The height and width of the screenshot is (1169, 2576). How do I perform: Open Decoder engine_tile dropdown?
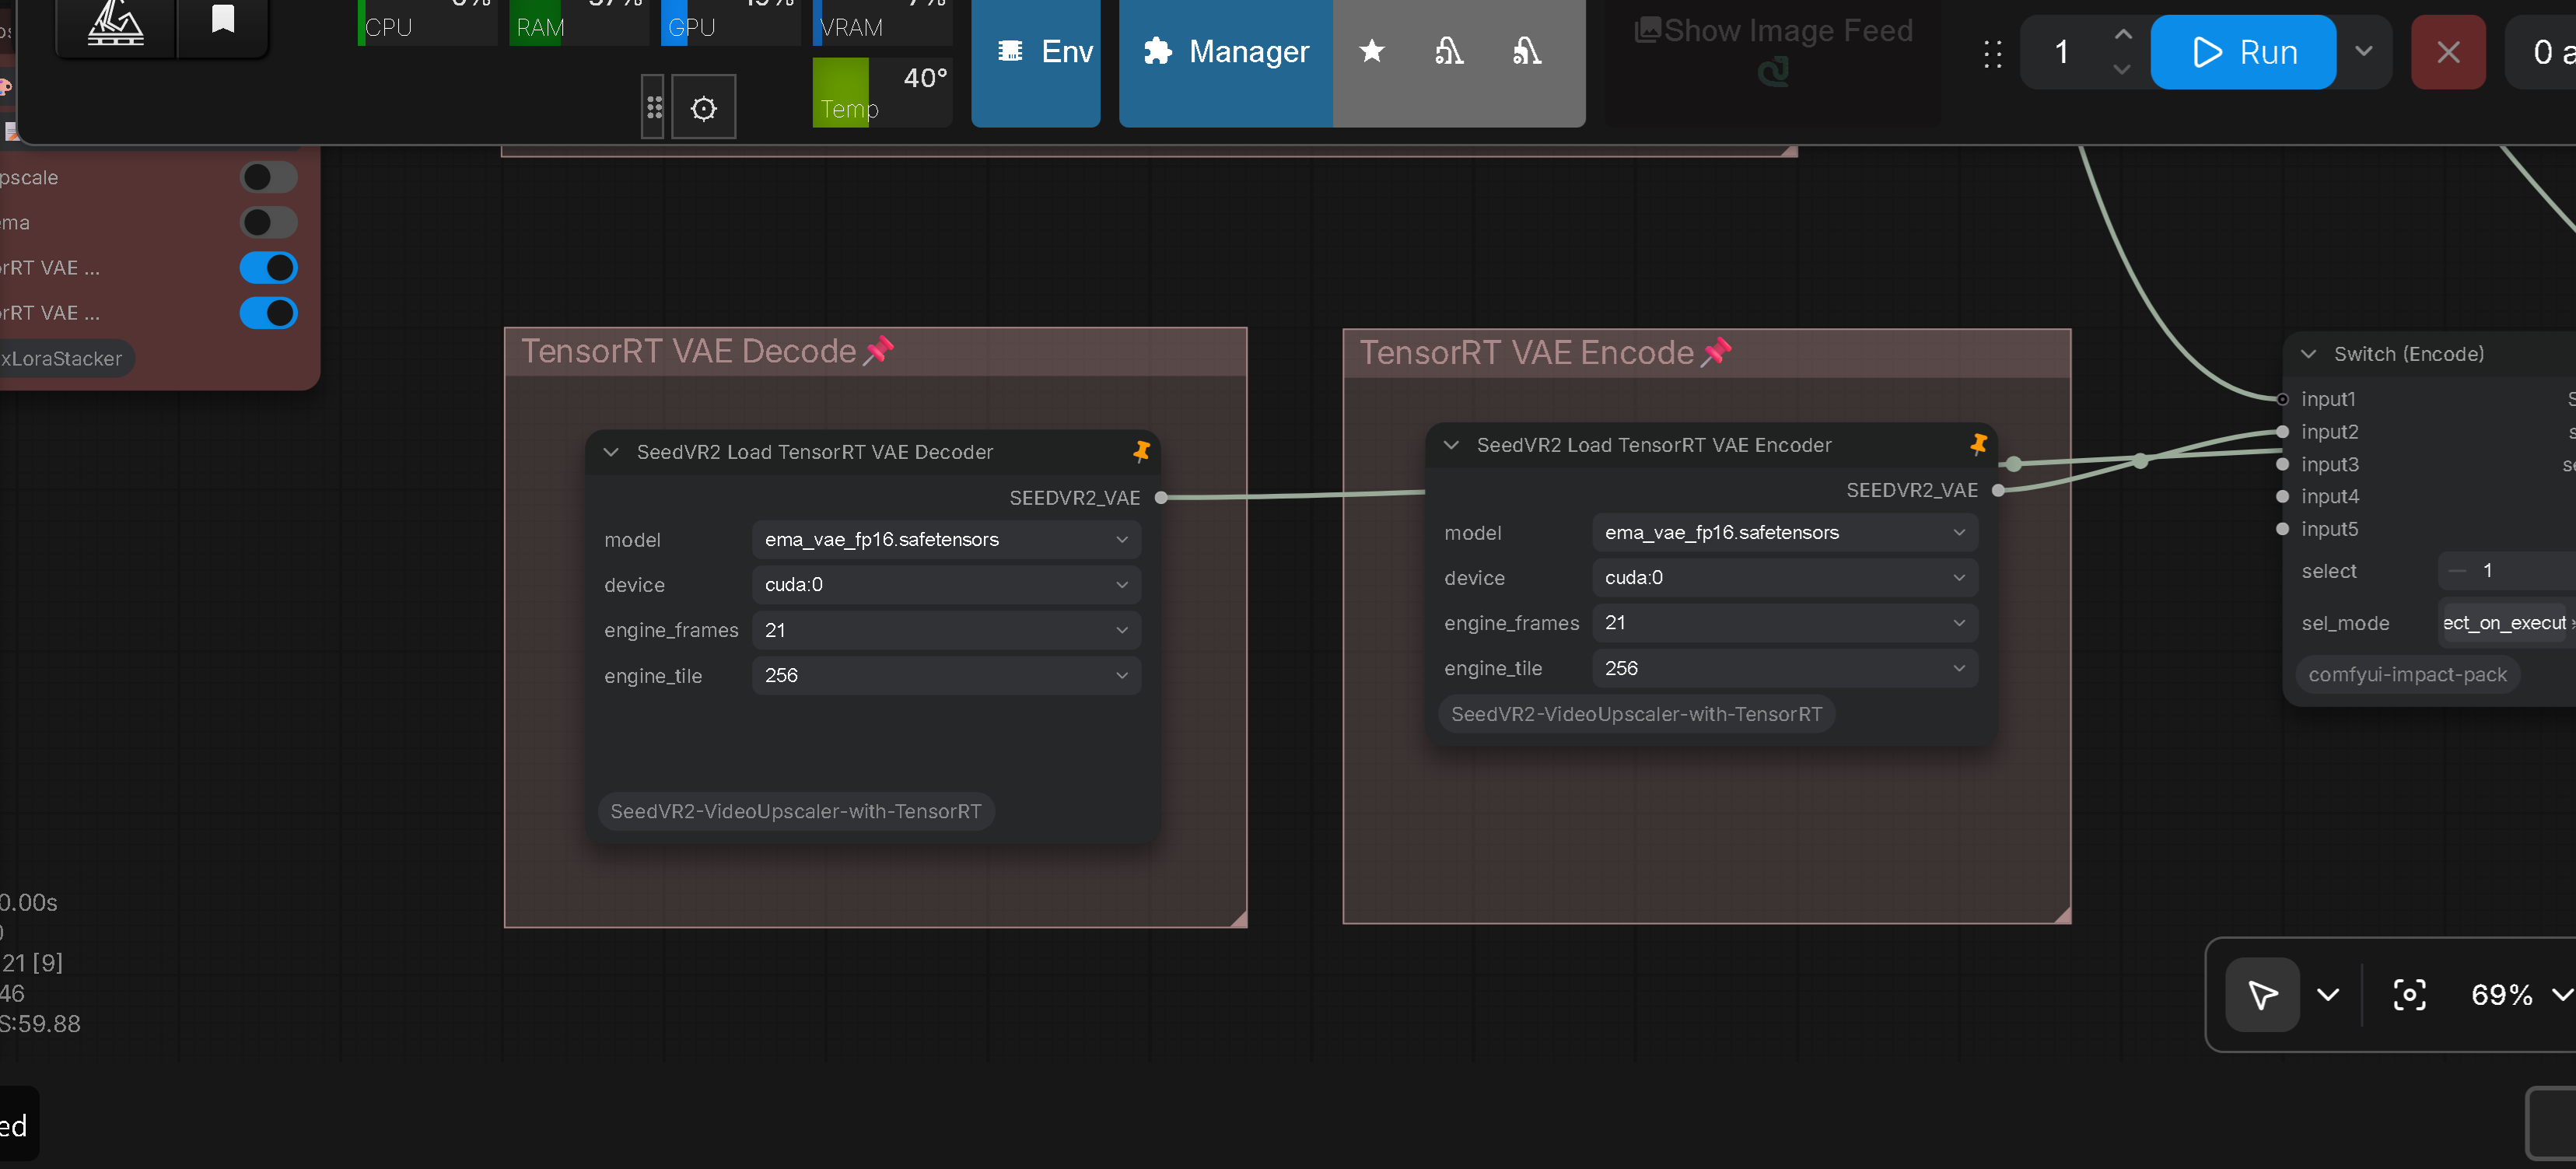tap(946, 675)
